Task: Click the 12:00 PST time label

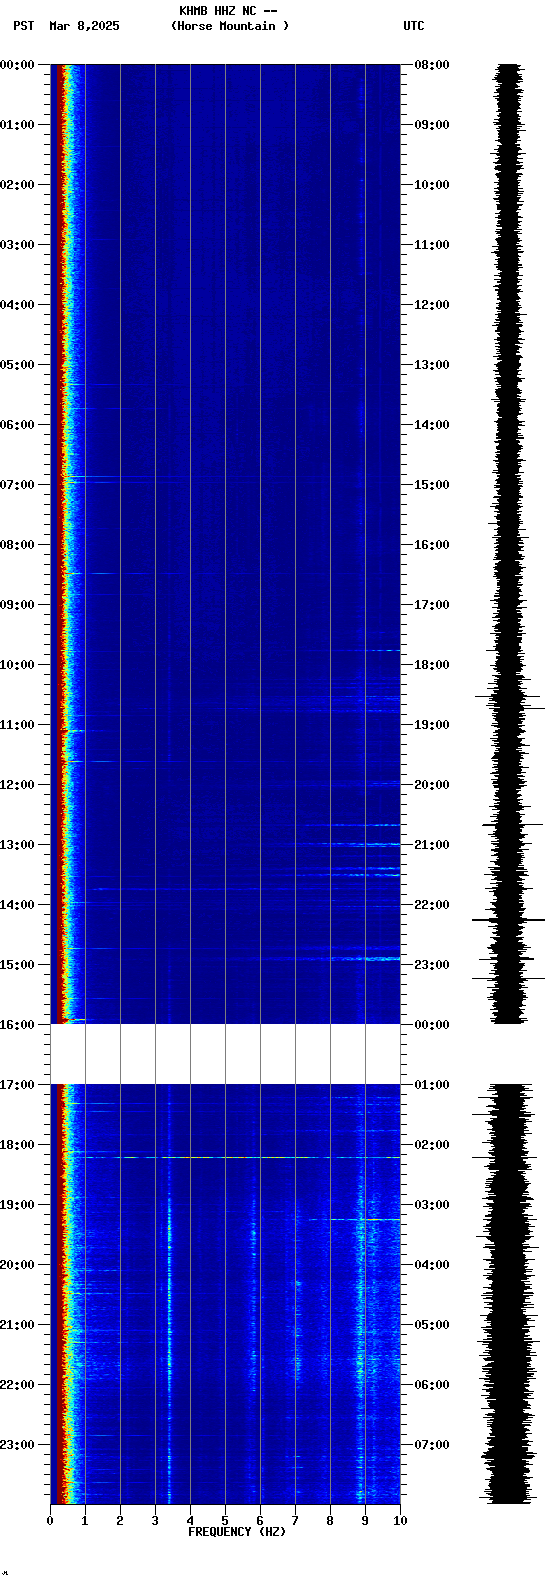Action: click(17, 785)
